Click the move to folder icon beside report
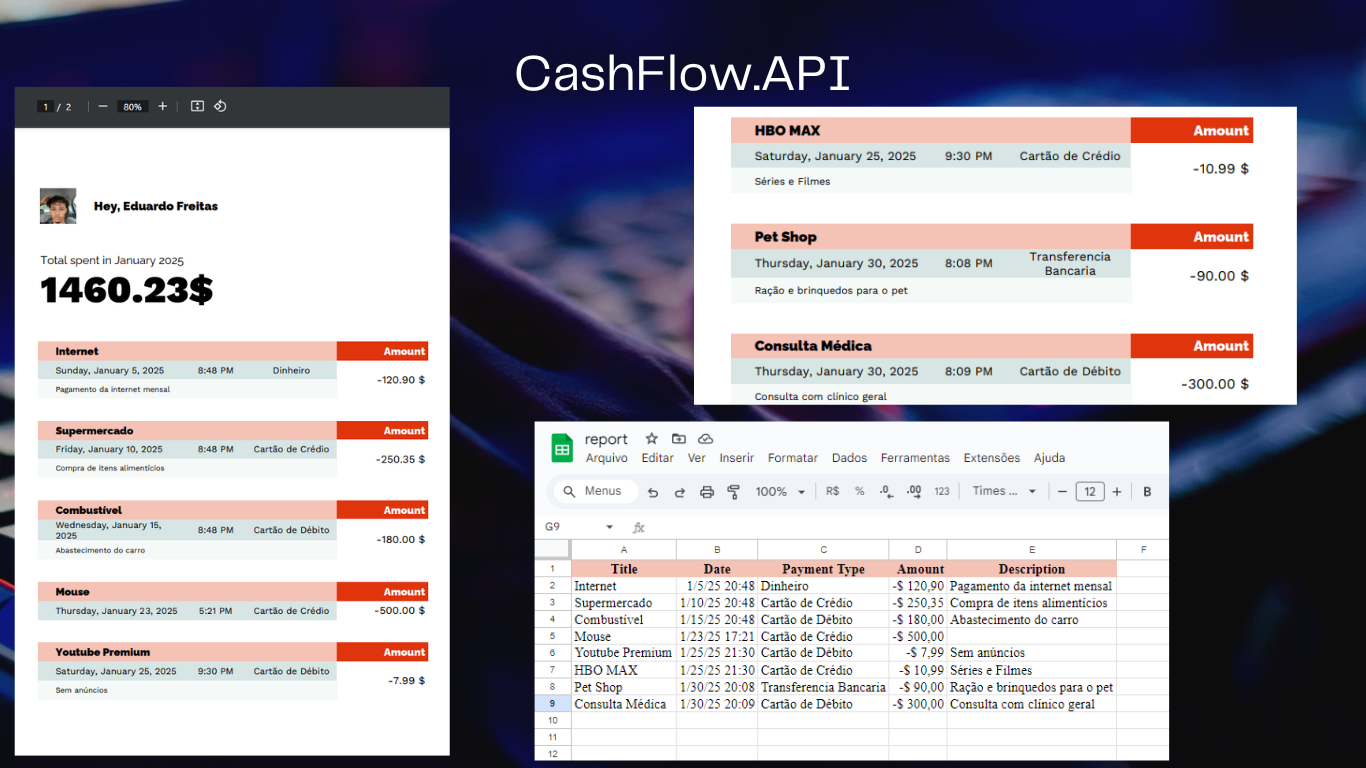Screen dimensions: 1366x768 pos(679,439)
